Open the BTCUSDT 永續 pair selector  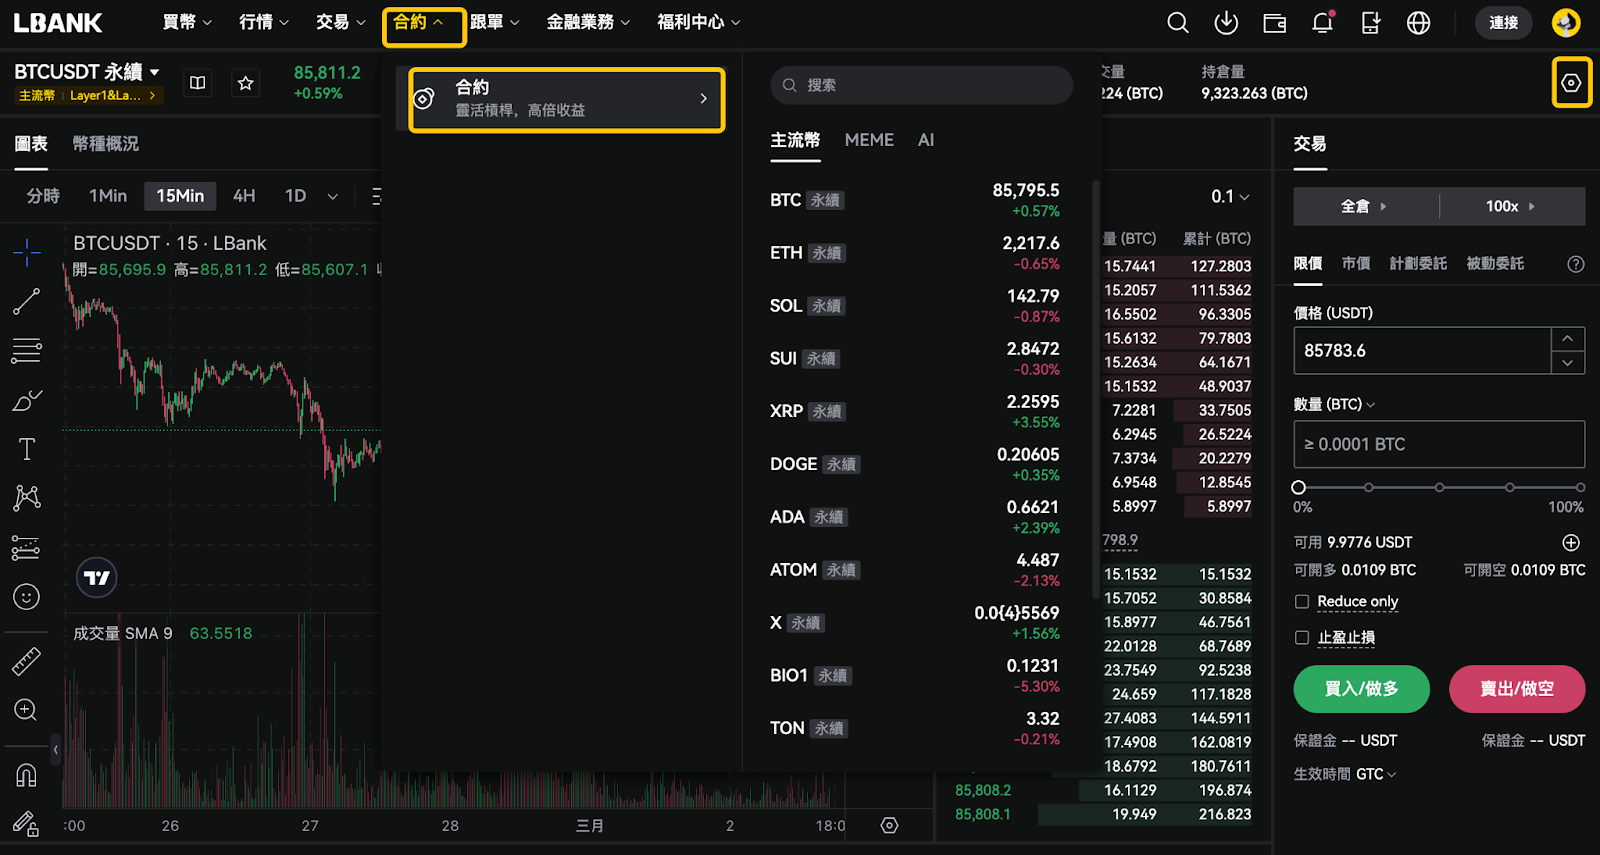87,72
